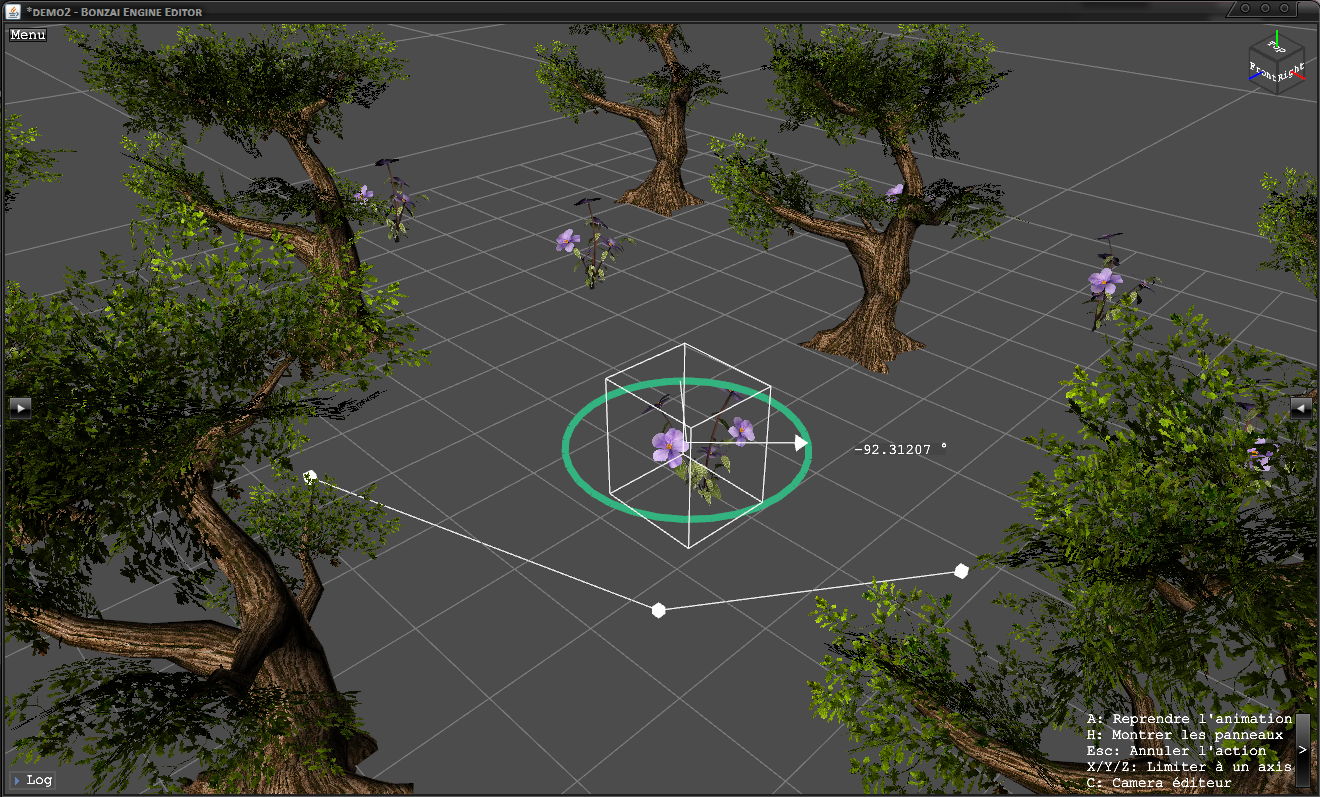Click the Java icon in the title bar
1320x797 pixels.
pos(14,10)
